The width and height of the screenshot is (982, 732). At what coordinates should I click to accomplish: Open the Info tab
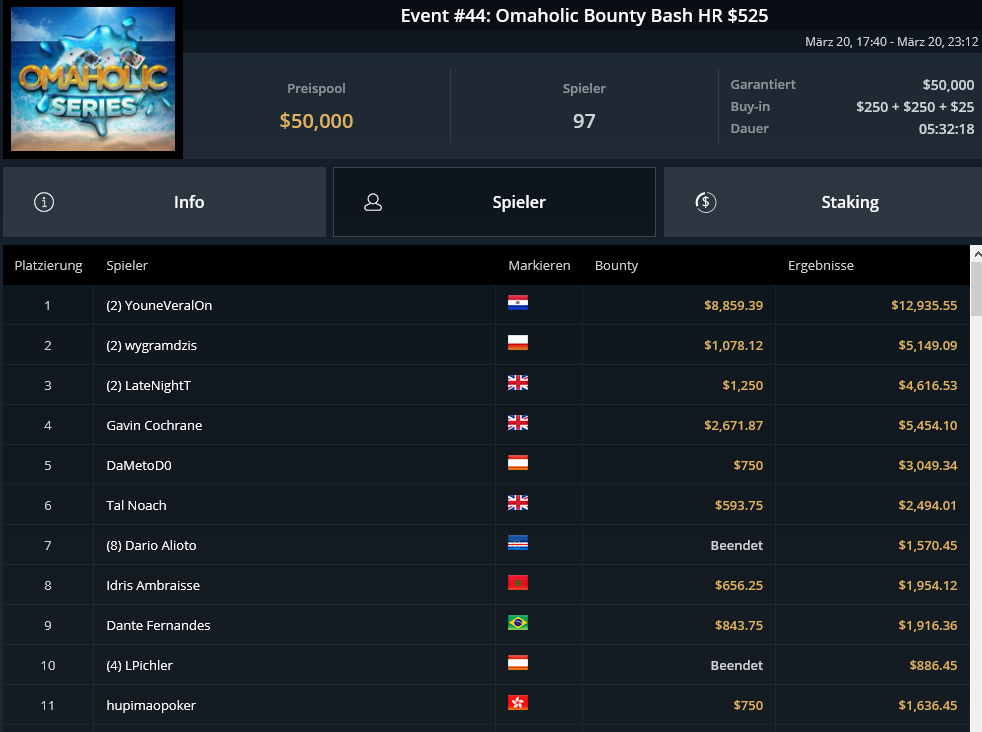coord(164,202)
